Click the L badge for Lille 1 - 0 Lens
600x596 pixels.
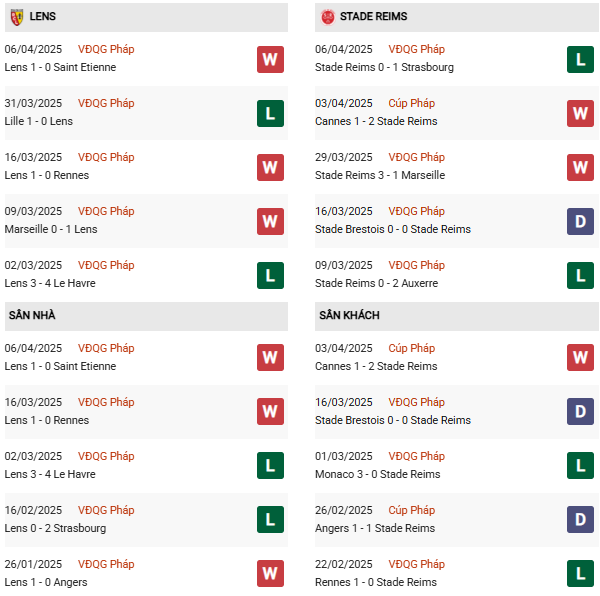270,113
